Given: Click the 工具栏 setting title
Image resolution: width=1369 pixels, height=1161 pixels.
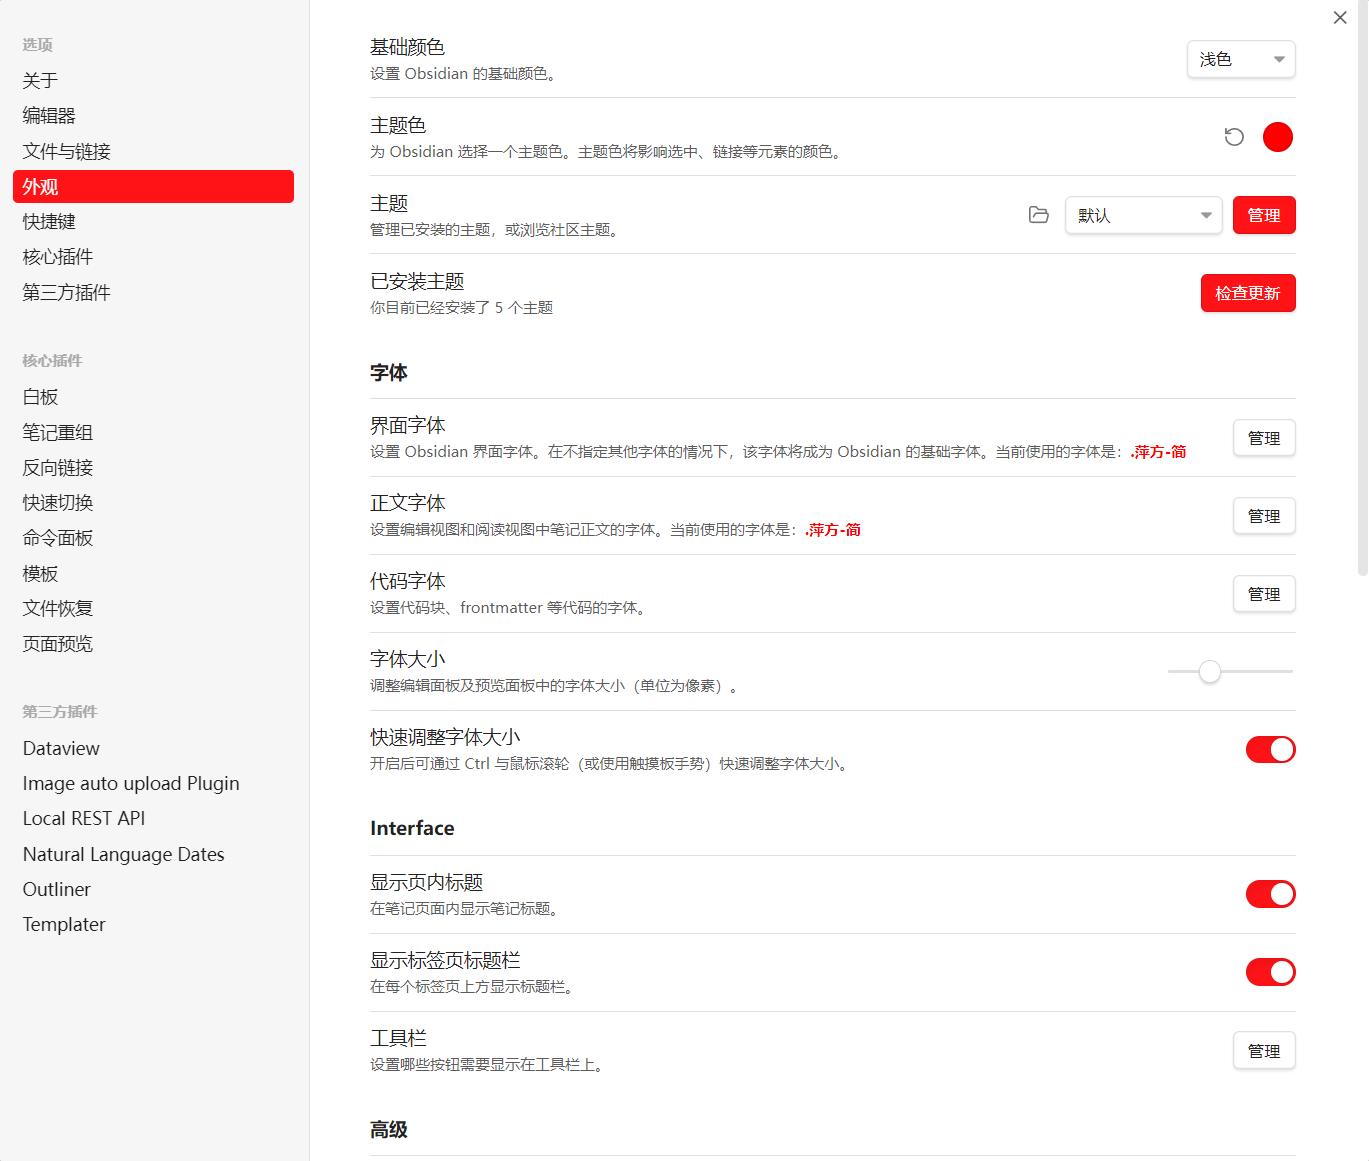Looking at the screenshot, I should pyautogui.click(x=398, y=1038).
